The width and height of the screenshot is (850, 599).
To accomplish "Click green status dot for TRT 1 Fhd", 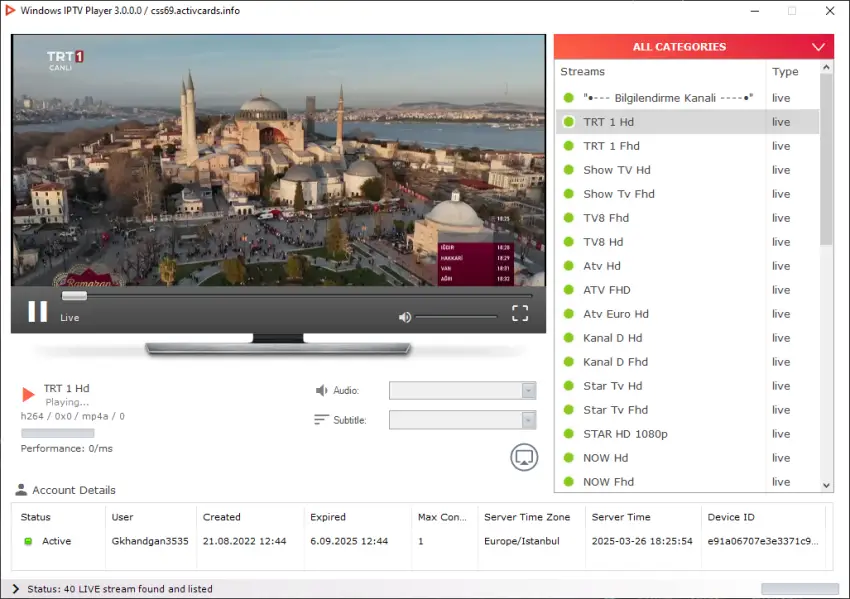I will [x=569, y=146].
